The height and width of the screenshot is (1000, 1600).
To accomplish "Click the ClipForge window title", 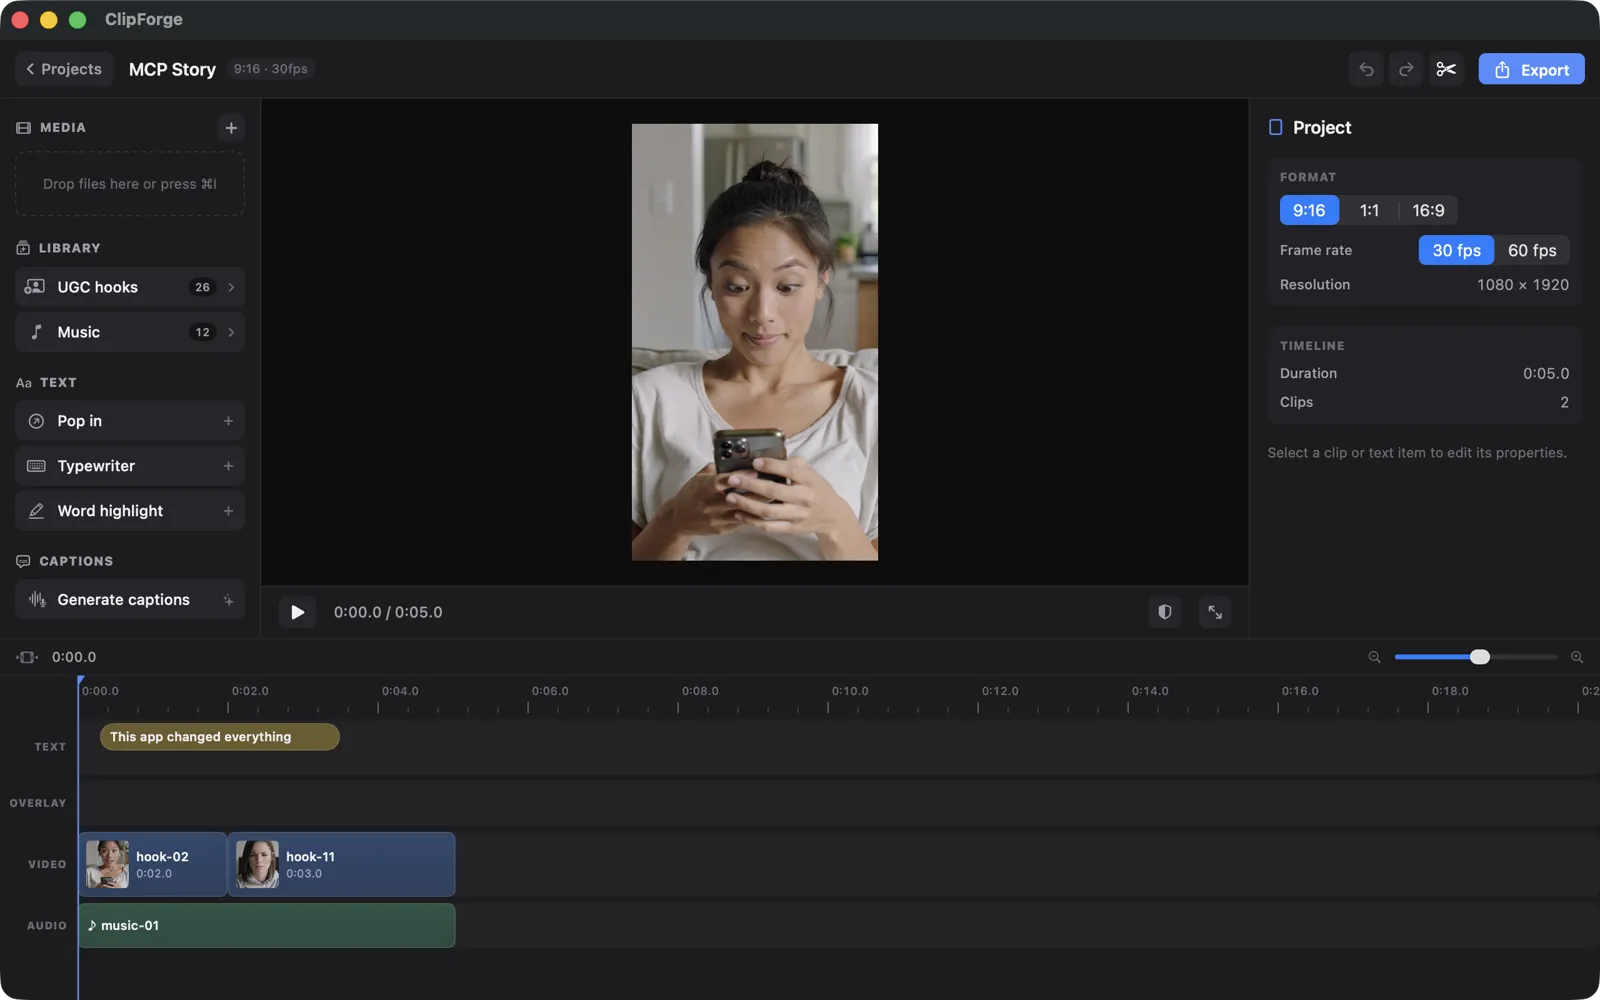I will (x=144, y=19).
